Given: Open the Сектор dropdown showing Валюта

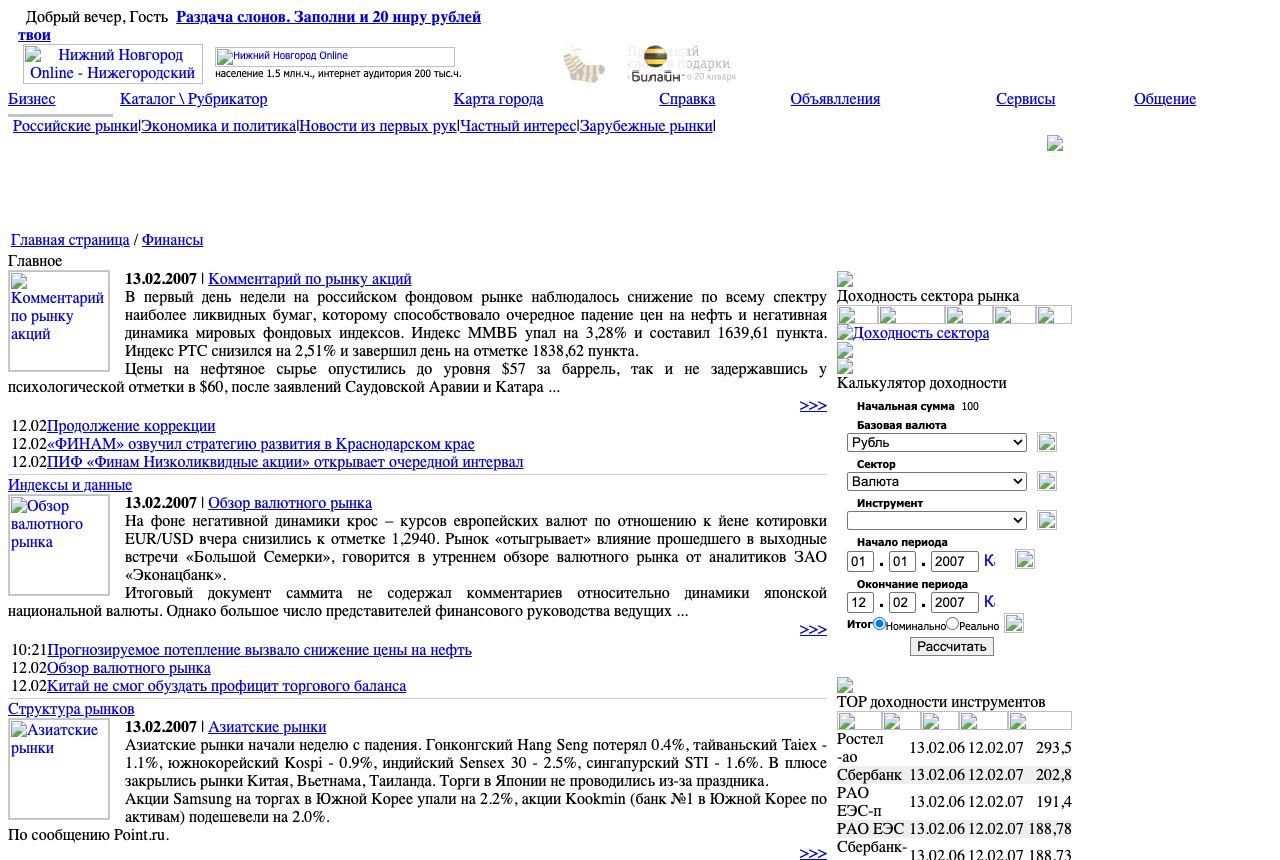Looking at the screenshot, I should click(937, 481).
